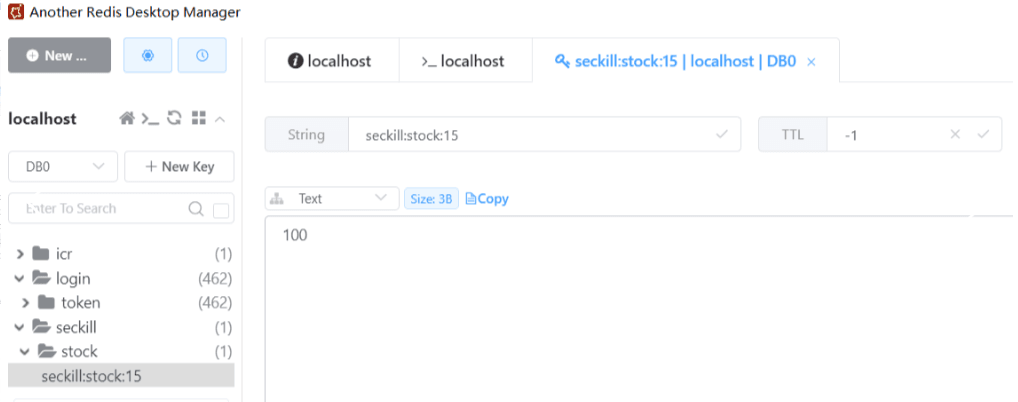Click the grid menu icon beside localhost
1018x402 pixels.
tap(198, 118)
